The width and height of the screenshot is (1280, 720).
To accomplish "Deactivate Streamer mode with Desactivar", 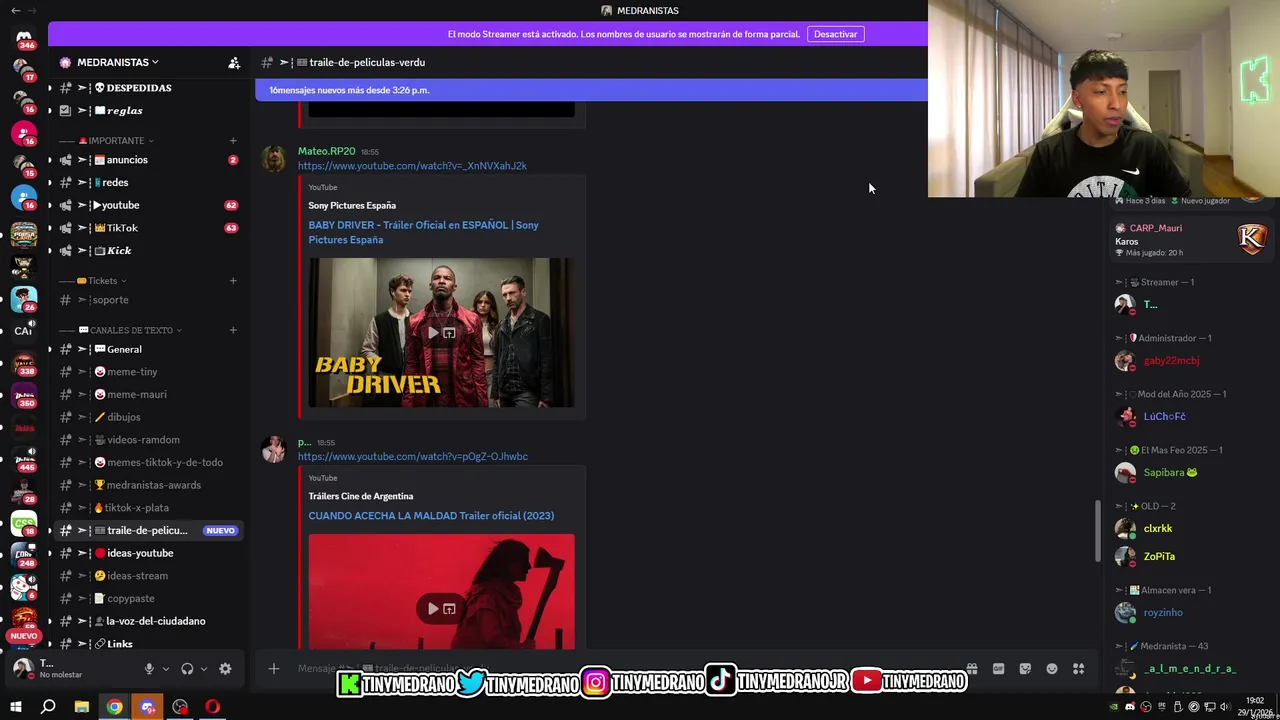I will [x=835, y=34].
